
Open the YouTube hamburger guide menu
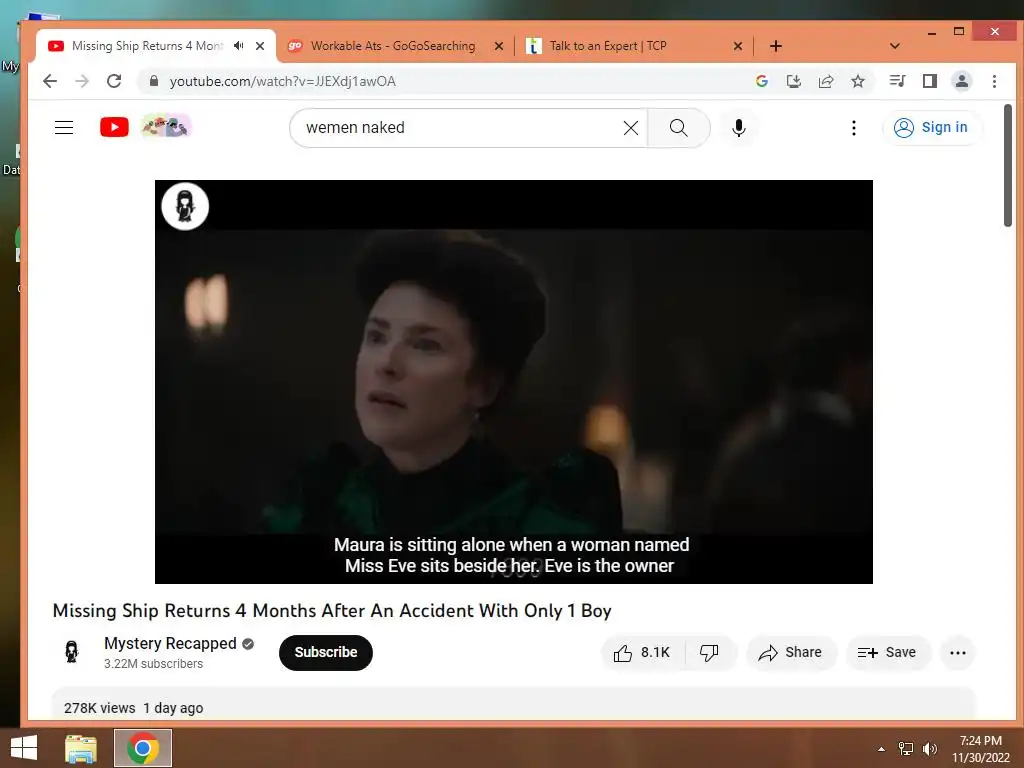(64, 127)
